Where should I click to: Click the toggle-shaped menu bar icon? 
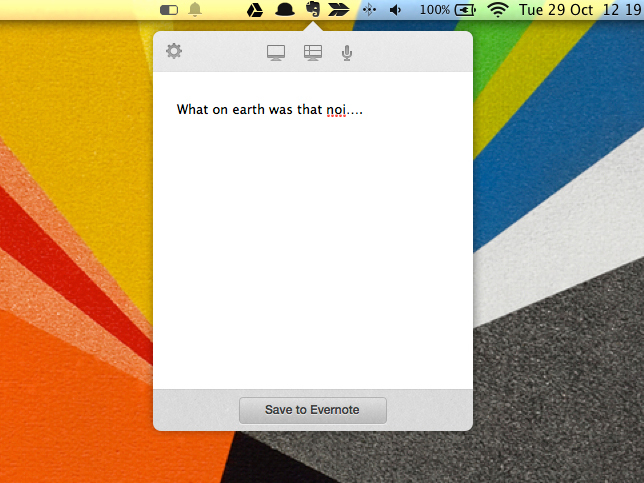pyautogui.click(x=169, y=10)
